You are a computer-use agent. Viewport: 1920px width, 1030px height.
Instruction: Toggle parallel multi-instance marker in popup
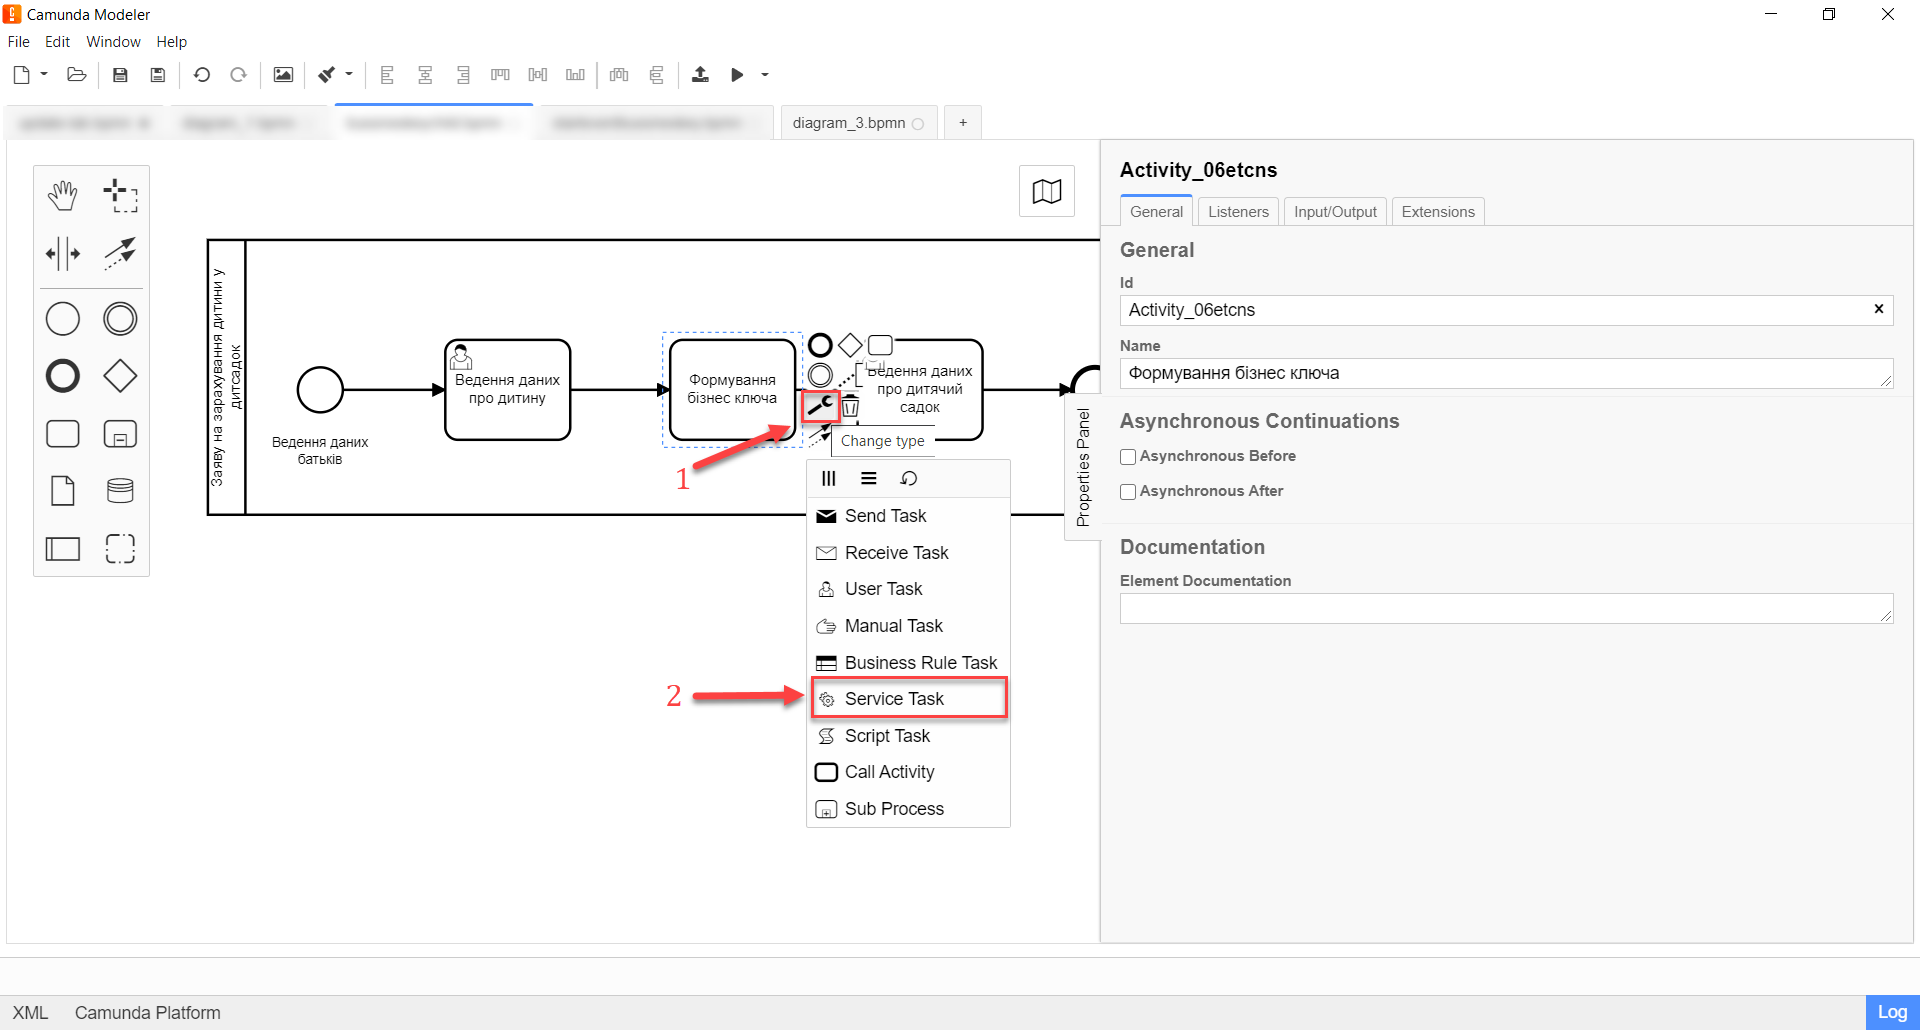[829, 479]
